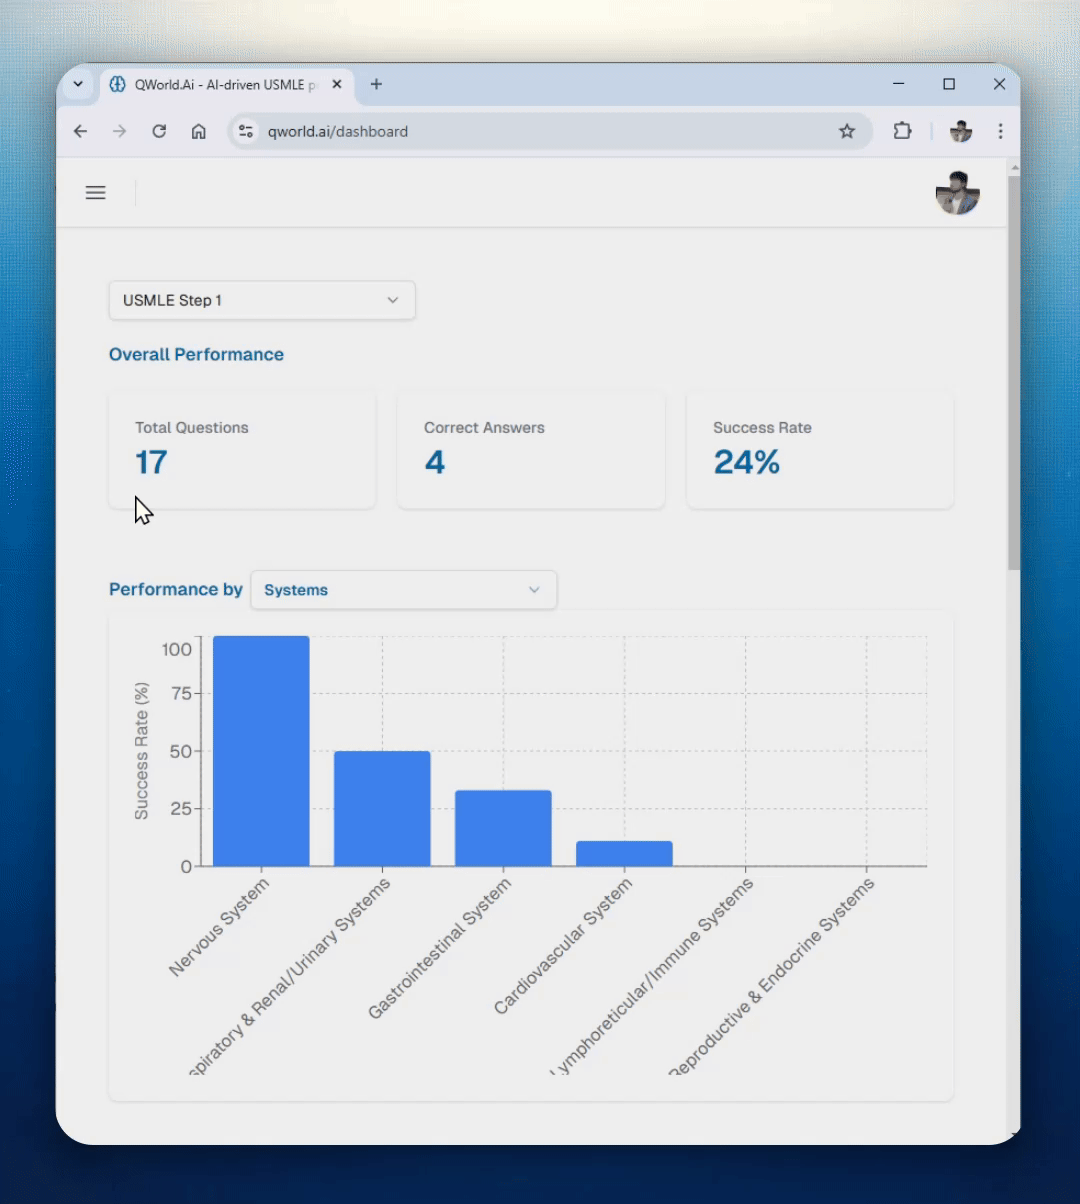Expand the USMLE Step 1 exam dropdown

click(x=262, y=300)
